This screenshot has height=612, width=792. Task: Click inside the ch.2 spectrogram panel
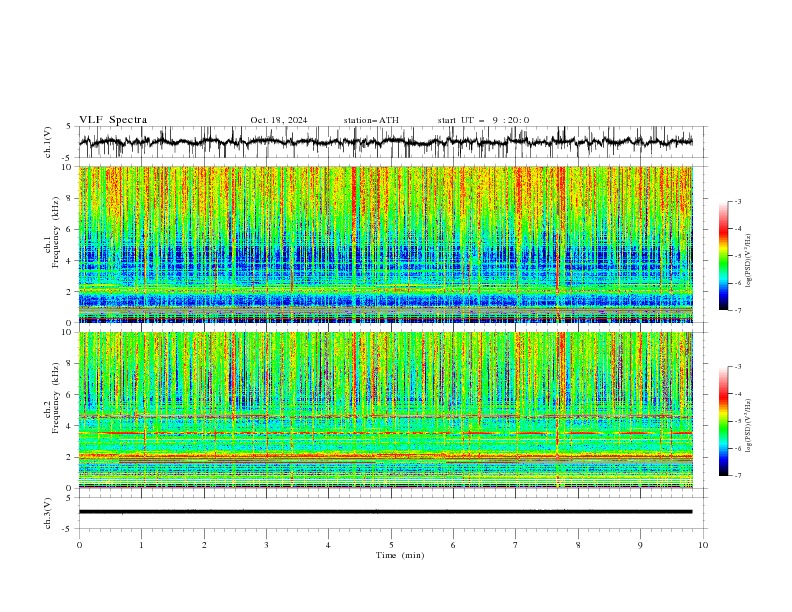point(386,410)
